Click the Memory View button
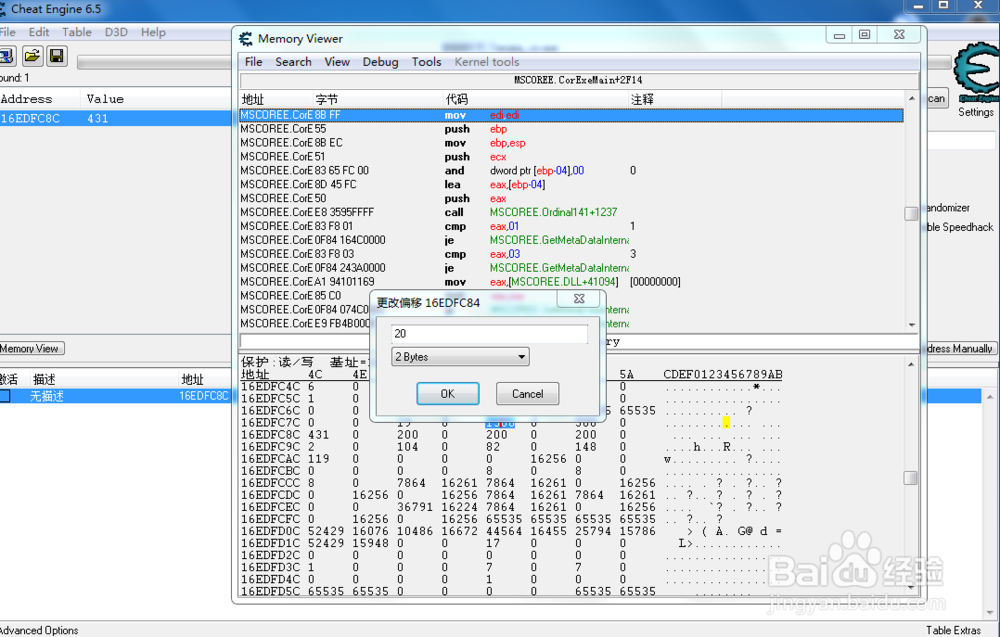 point(31,348)
